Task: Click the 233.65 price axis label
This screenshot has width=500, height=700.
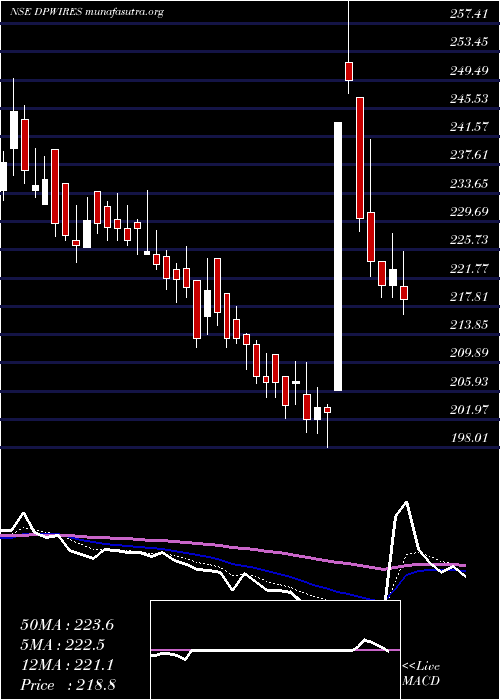Action: coord(469,183)
